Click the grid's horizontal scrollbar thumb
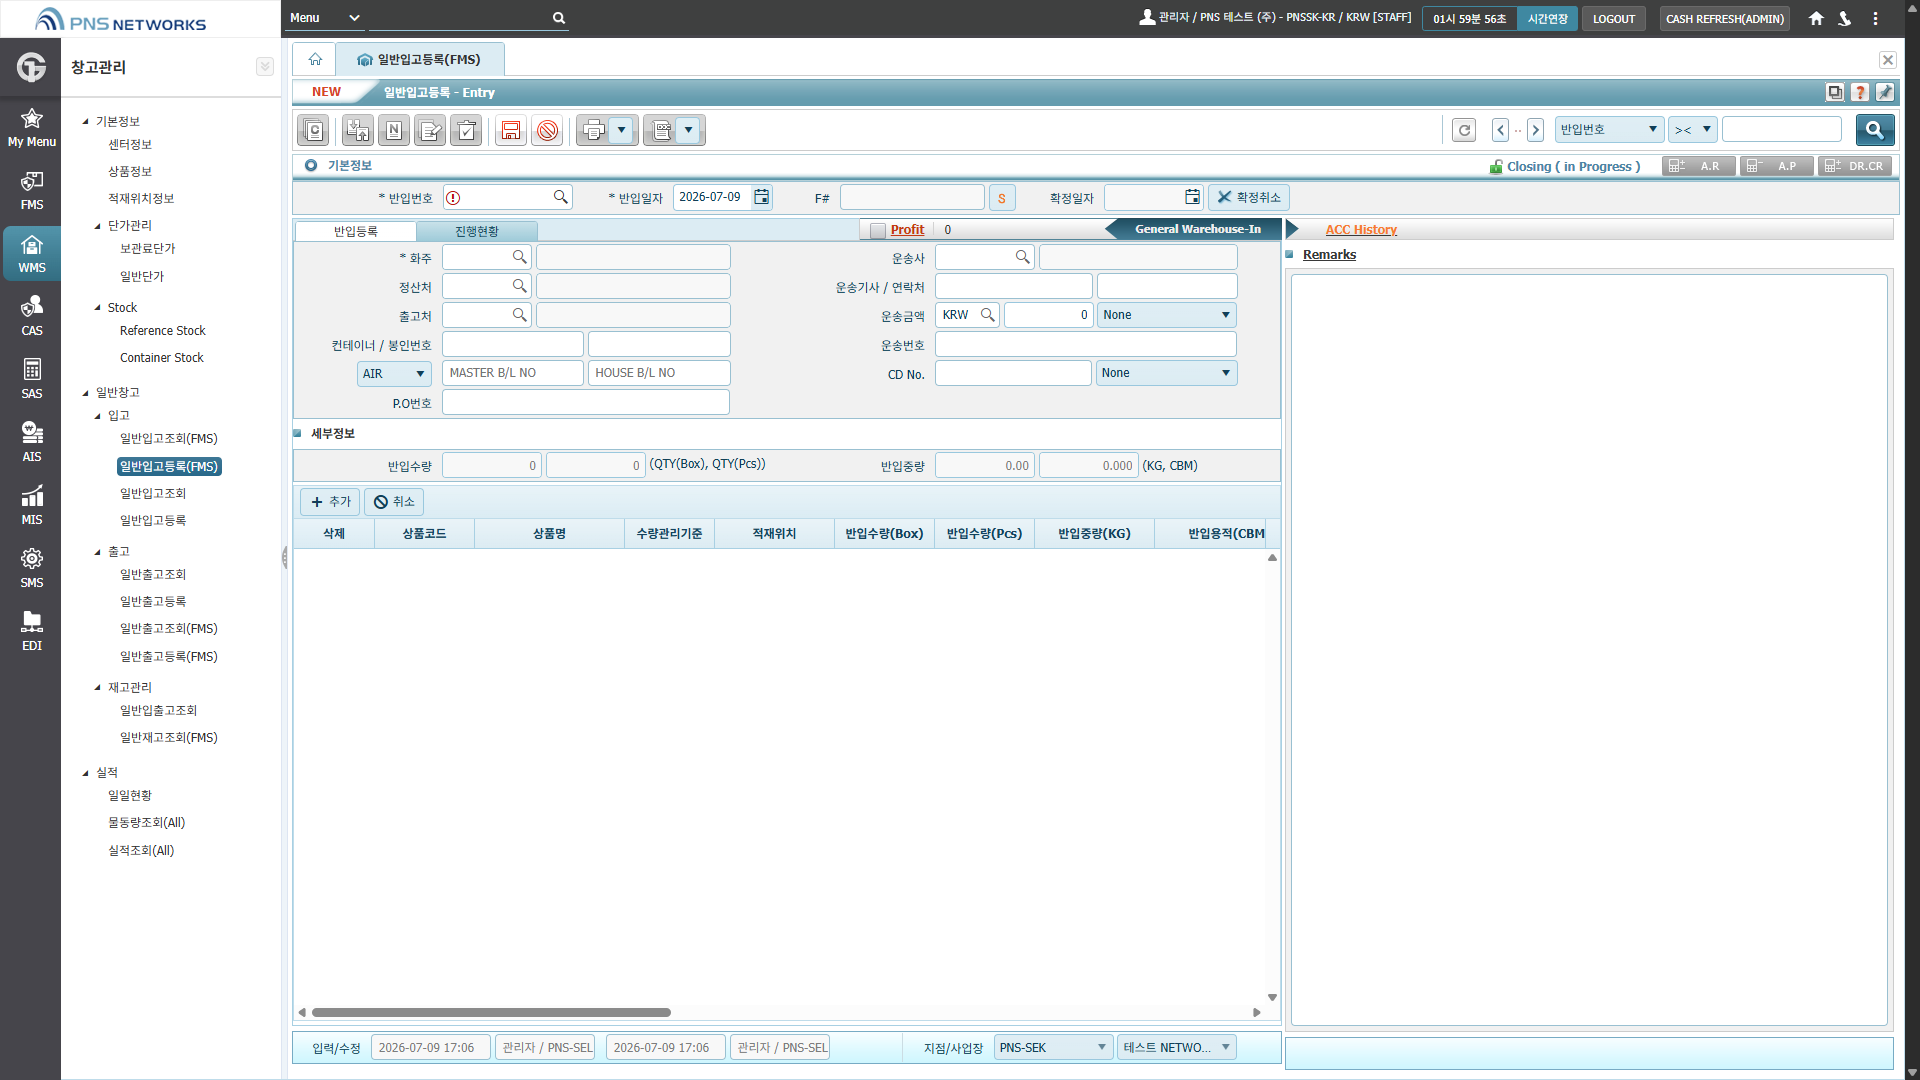The height and width of the screenshot is (1080, 1920). (491, 1012)
